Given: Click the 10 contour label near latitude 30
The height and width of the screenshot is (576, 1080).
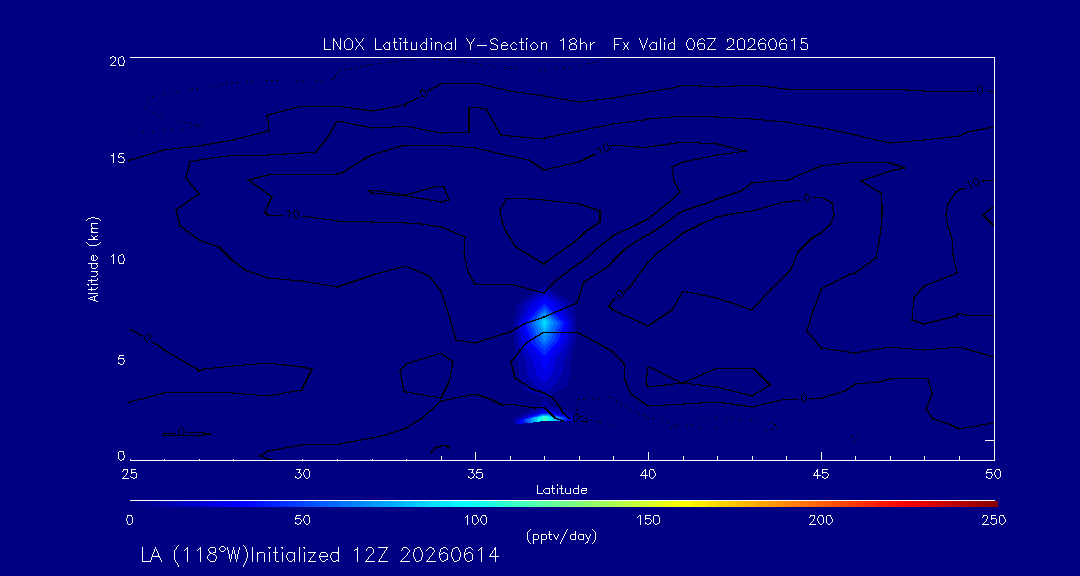Looking at the screenshot, I should (x=292, y=215).
